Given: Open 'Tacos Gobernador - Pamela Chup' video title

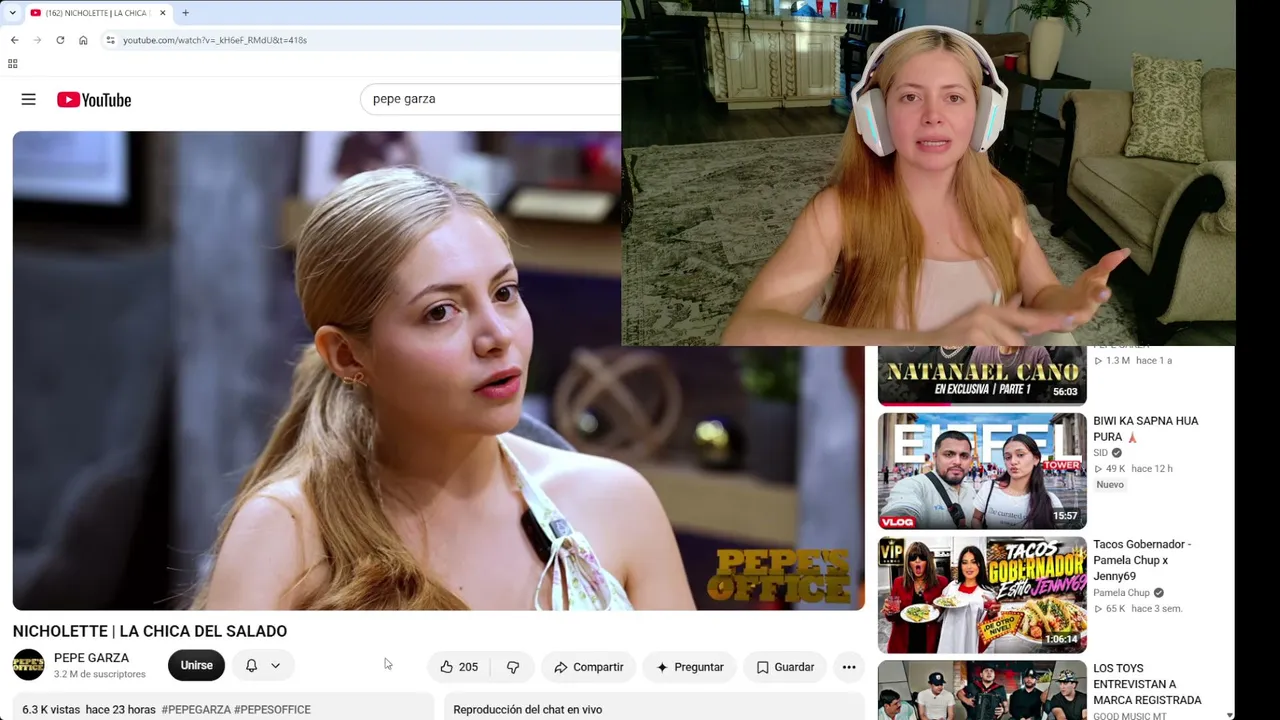Looking at the screenshot, I should click(x=1142, y=560).
